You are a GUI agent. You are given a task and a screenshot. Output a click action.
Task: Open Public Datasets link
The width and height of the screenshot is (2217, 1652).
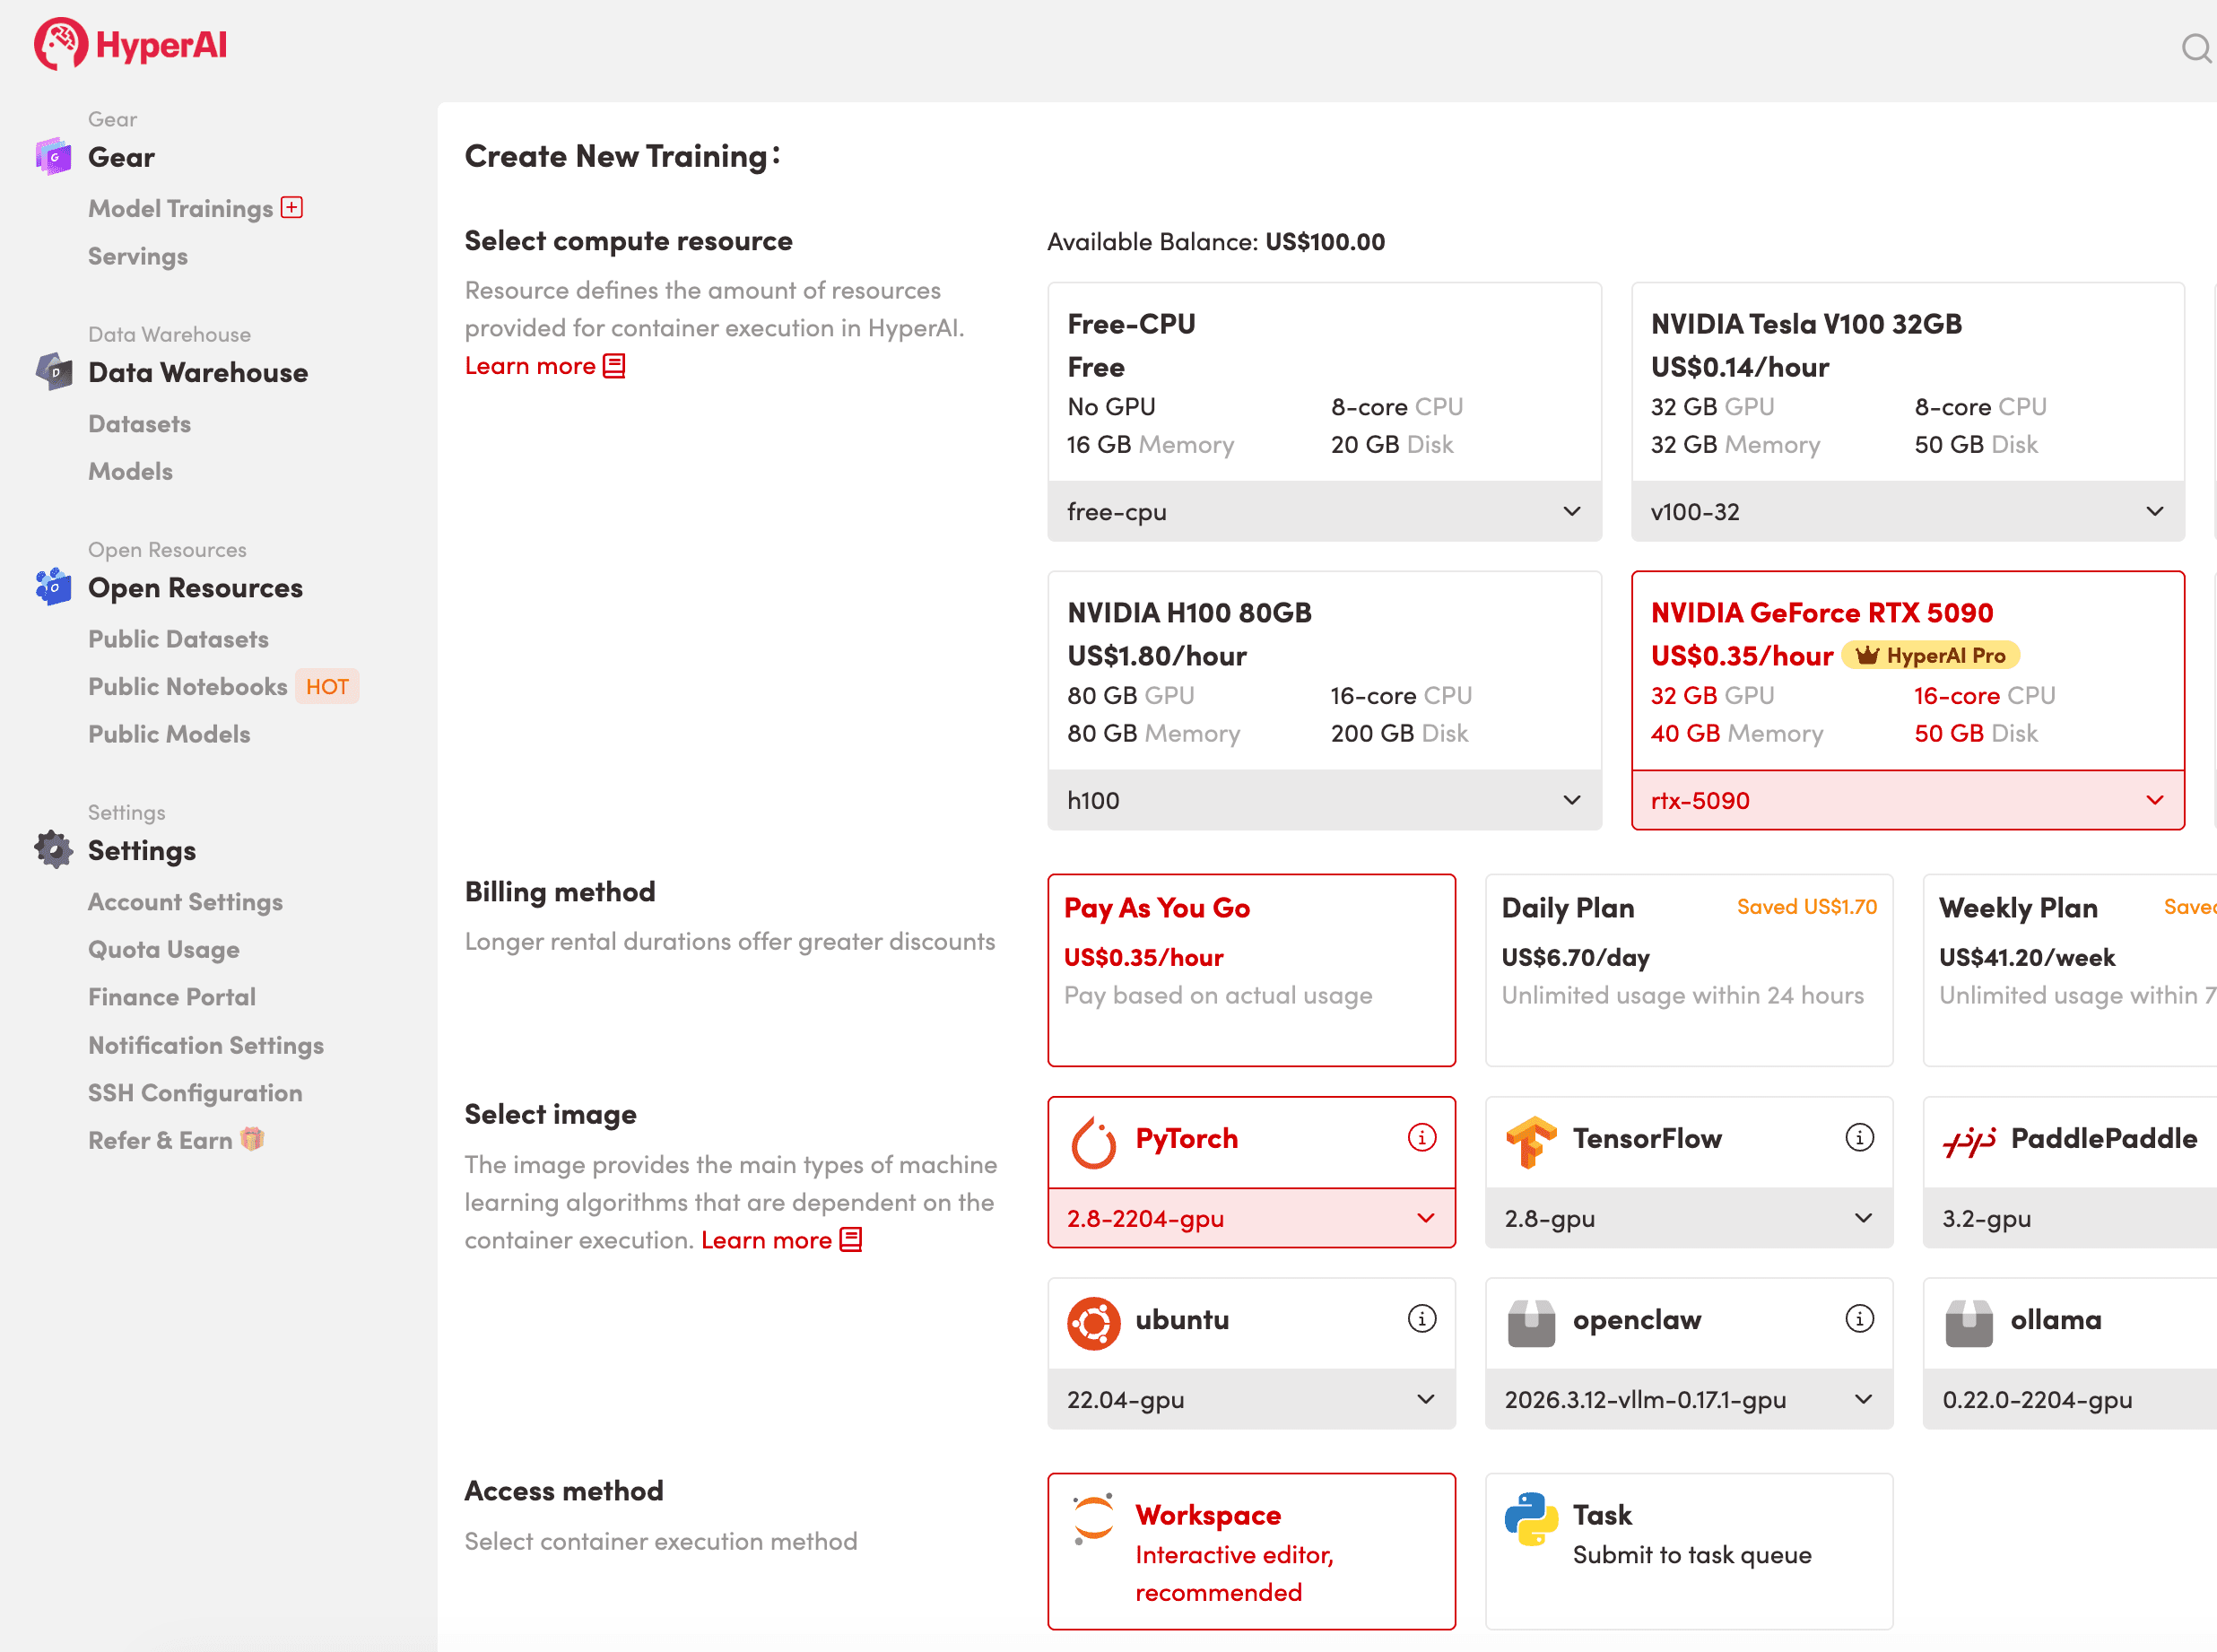(x=178, y=638)
